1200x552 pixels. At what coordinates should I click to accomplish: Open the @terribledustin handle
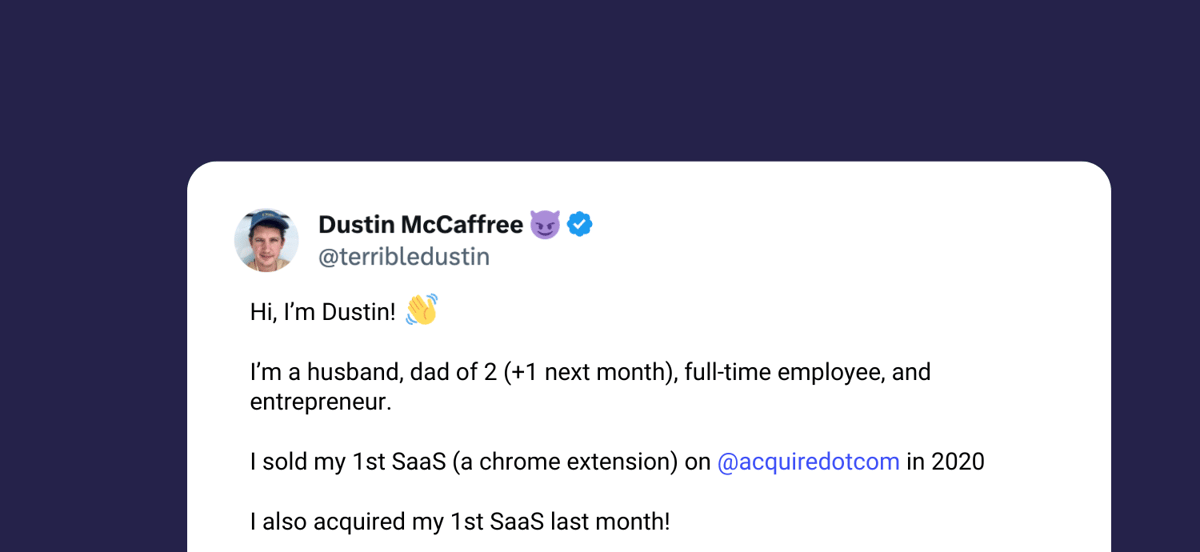click(x=404, y=257)
